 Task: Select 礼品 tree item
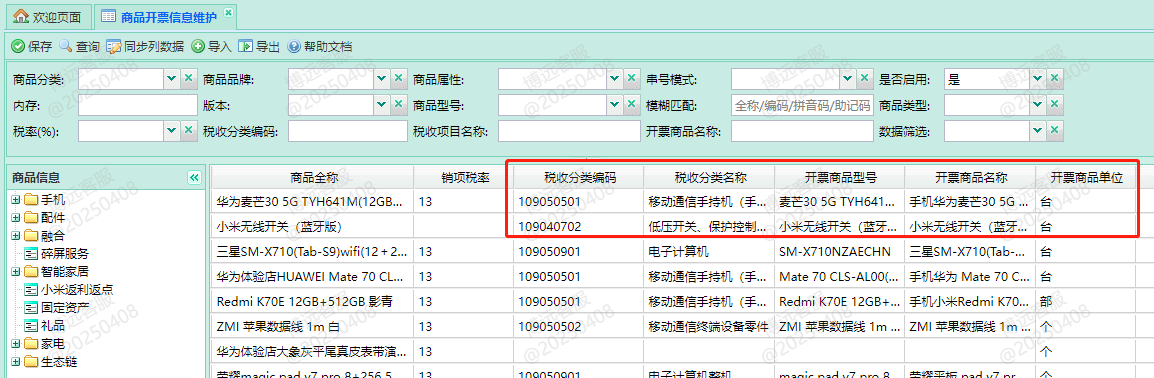[x=53, y=325]
